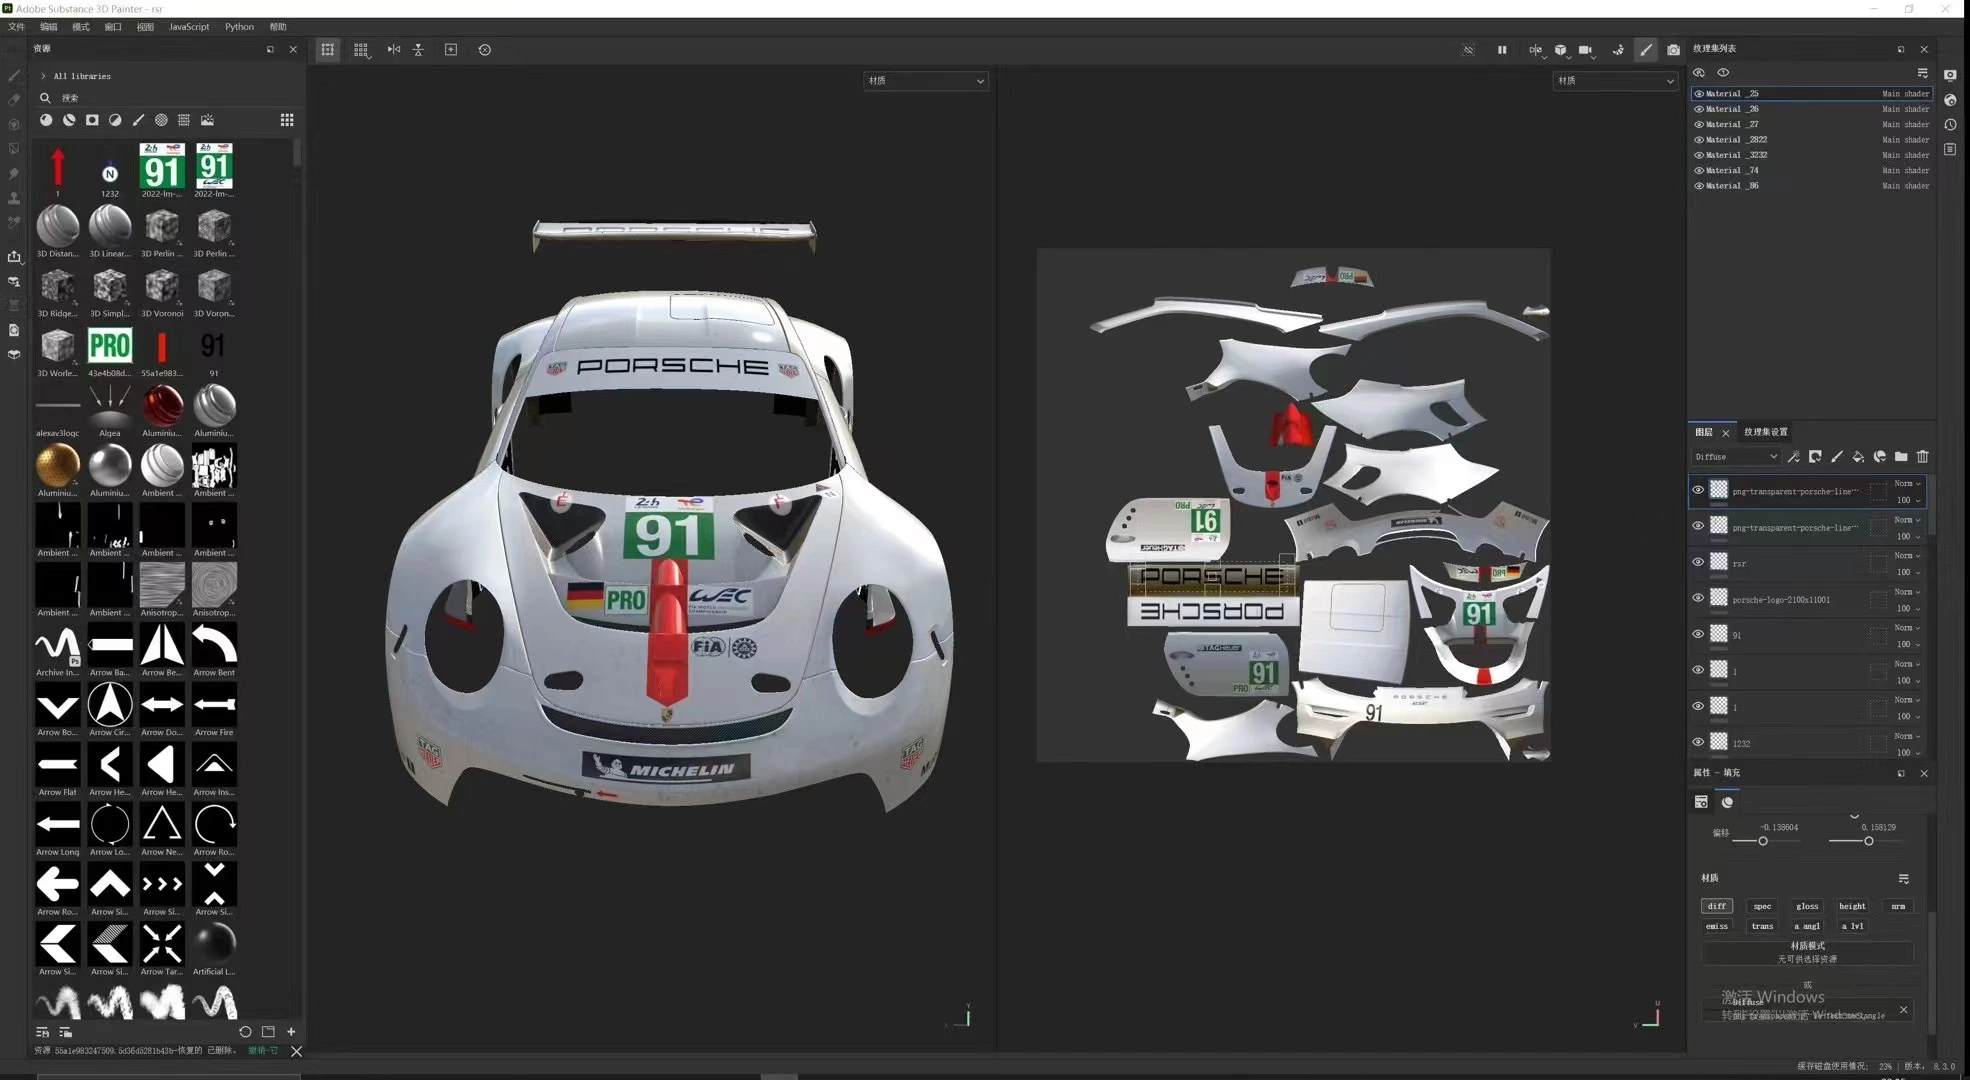The image size is (1970, 1080).
Task: Toggle the trans channel button
Action: [1762, 926]
